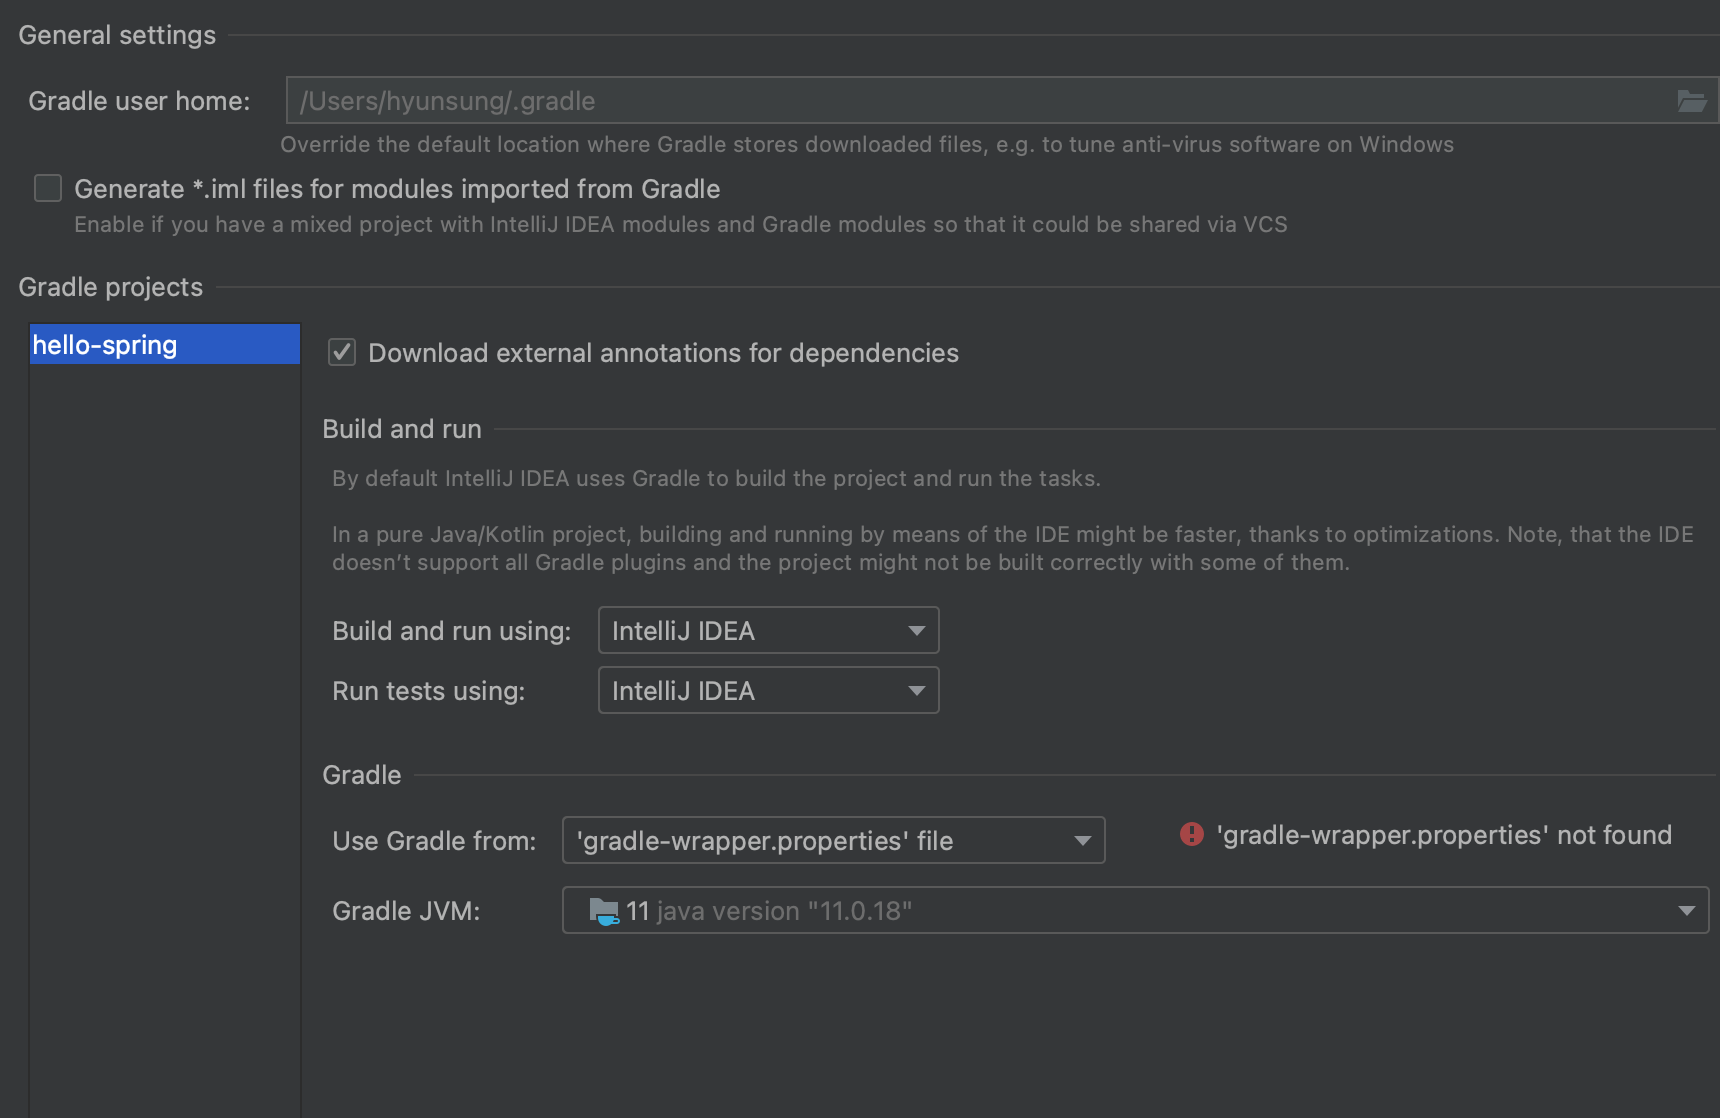Click the Build and run using label
The image size is (1720, 1118).
[451, 631]
